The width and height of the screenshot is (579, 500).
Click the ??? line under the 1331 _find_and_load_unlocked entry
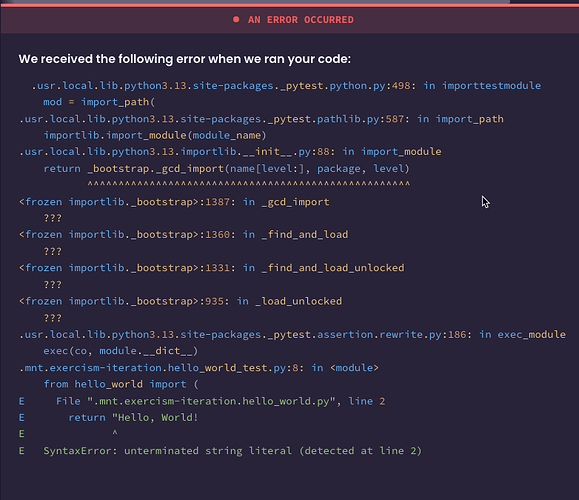(x=52, y=285)
